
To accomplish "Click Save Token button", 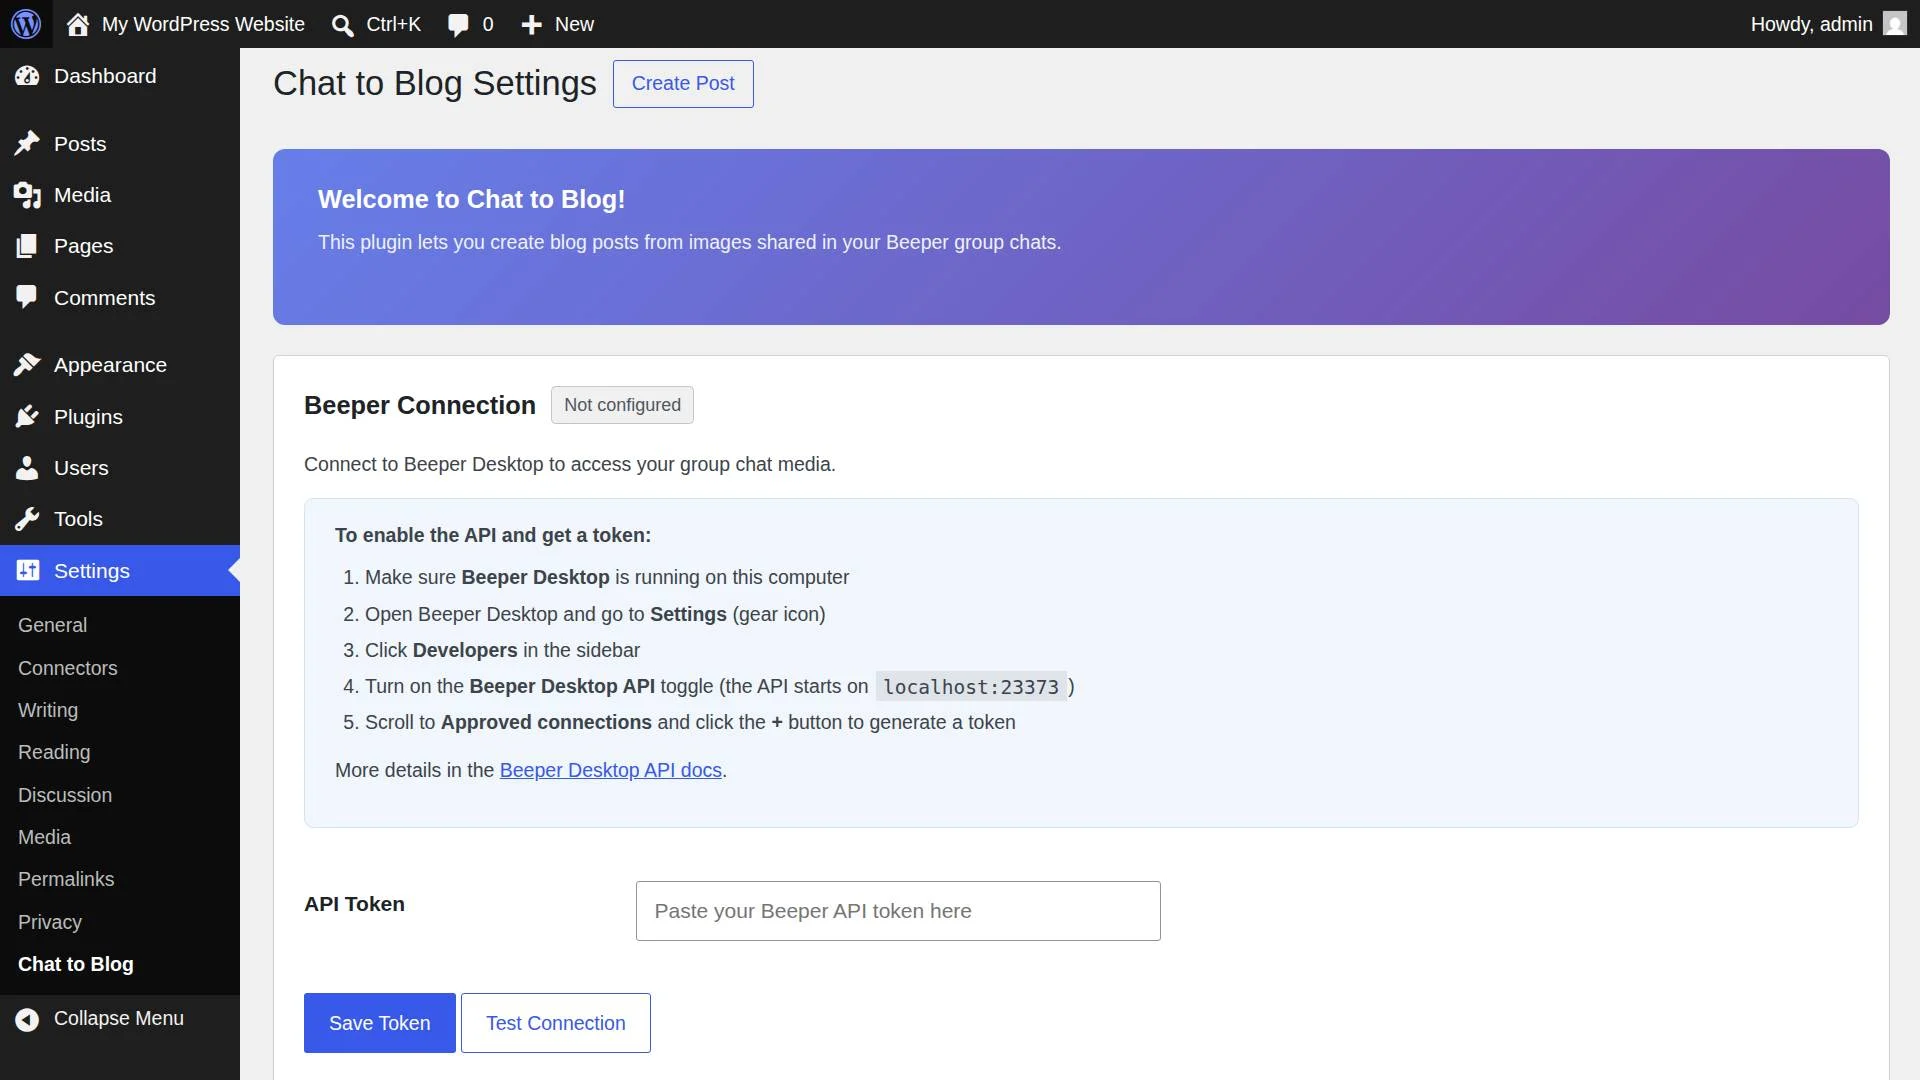I will pyautogui.click(x=380, y=1023).
